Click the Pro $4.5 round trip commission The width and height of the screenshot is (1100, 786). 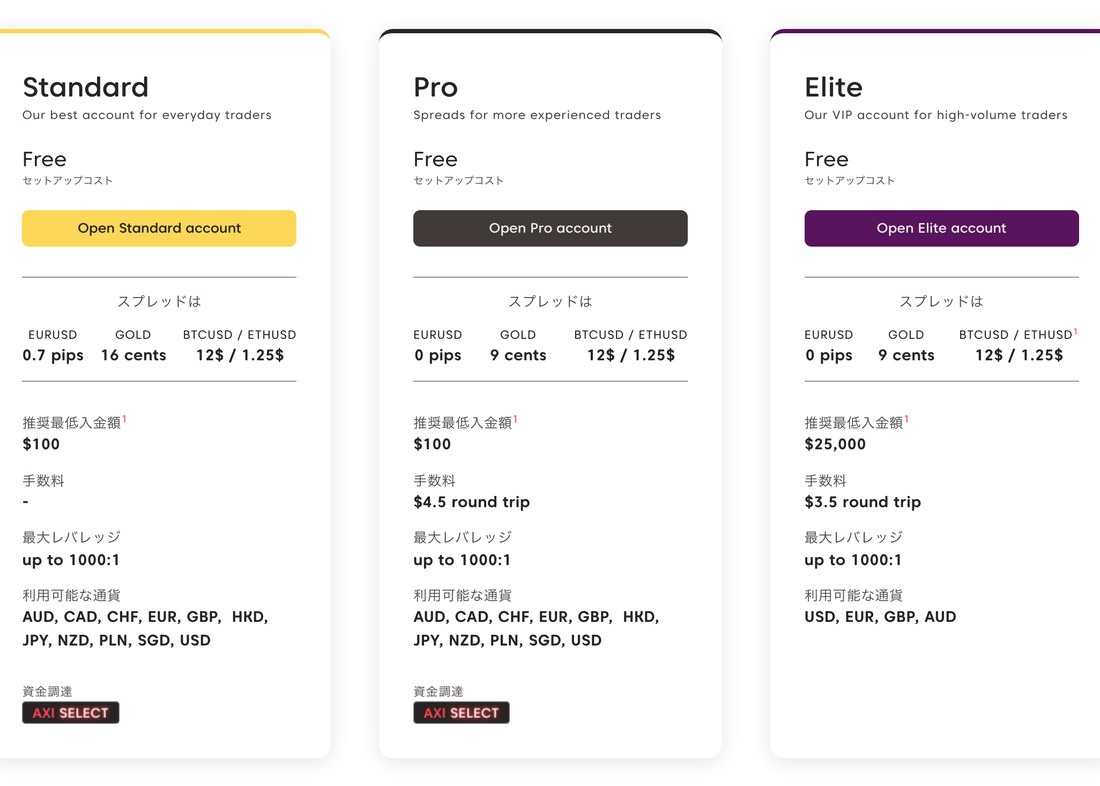click(x=471, y=502)
